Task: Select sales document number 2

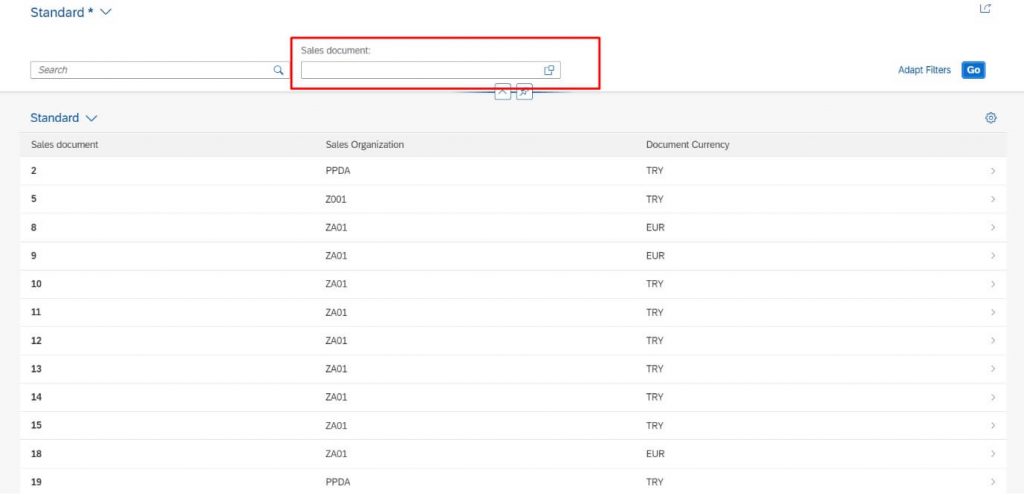Action: (x=33, y=171)
